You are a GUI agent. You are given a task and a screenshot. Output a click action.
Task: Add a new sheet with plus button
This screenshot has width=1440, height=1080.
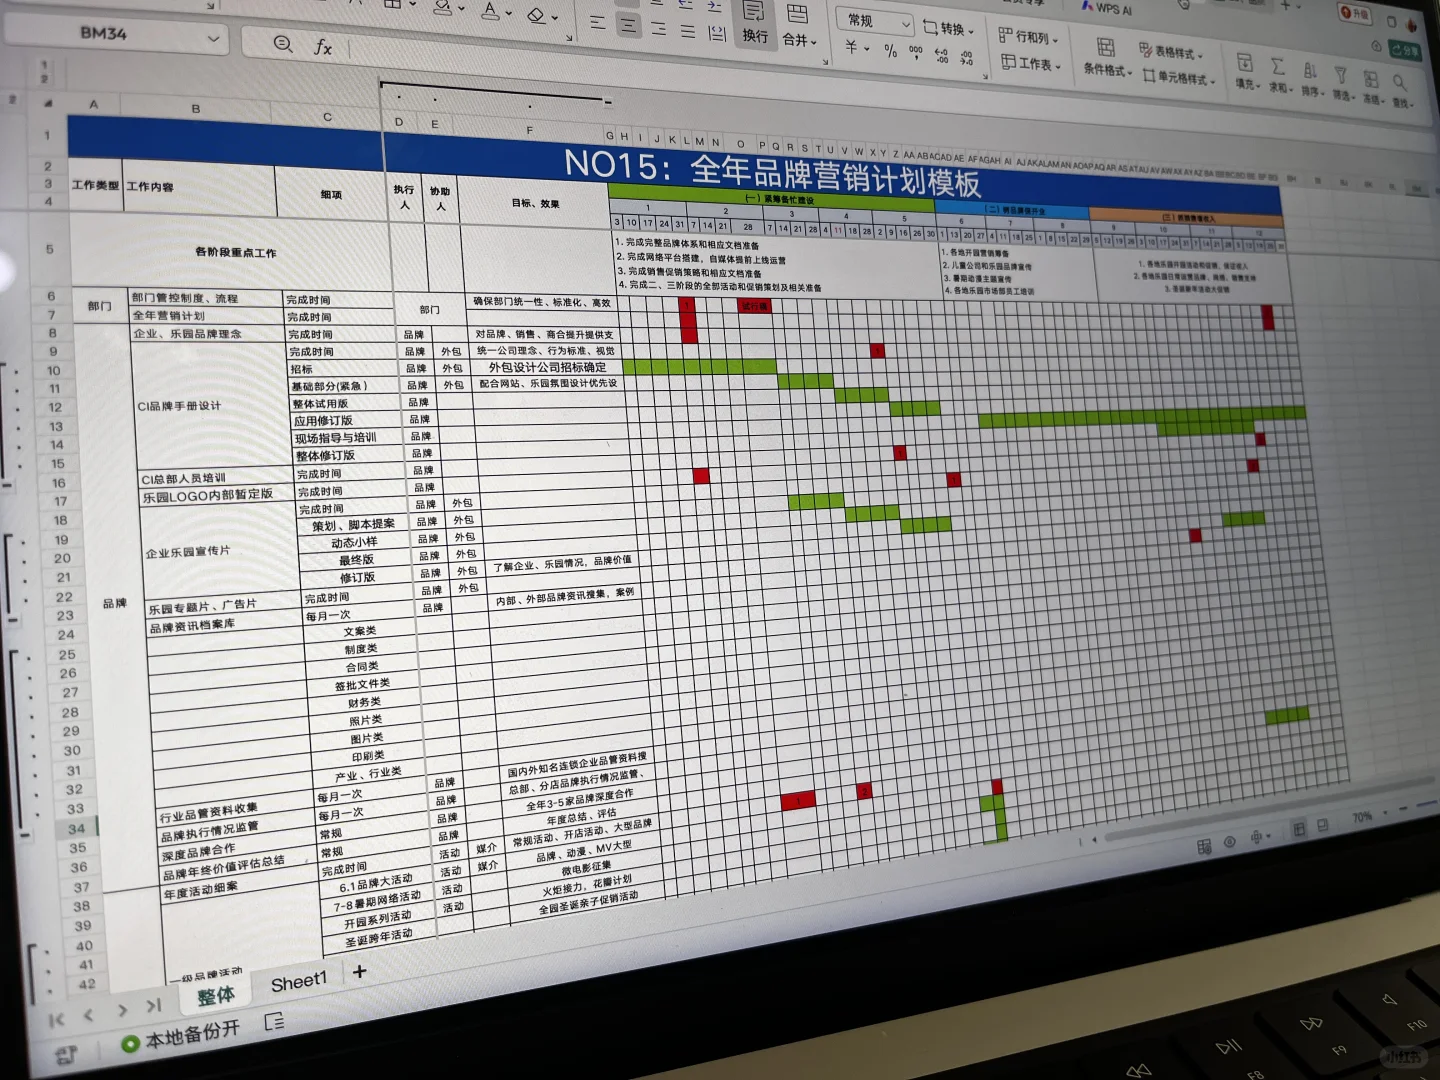tap(359, 971)
